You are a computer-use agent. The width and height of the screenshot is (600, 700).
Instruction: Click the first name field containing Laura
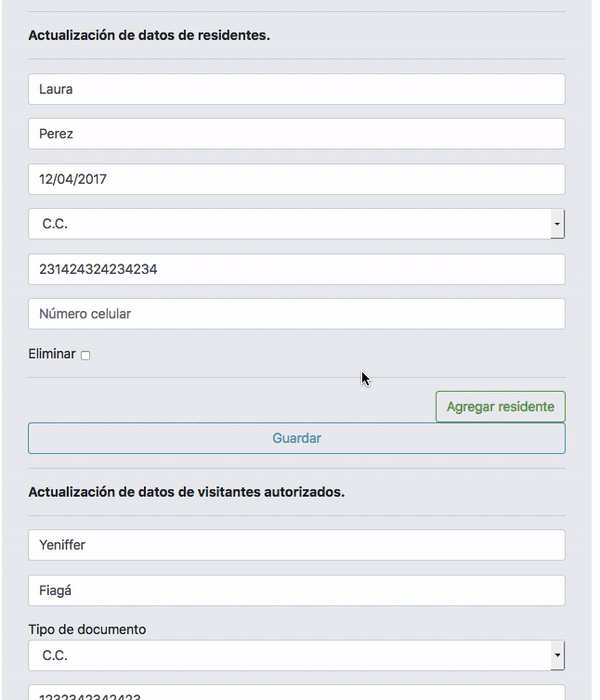(296, 89)
